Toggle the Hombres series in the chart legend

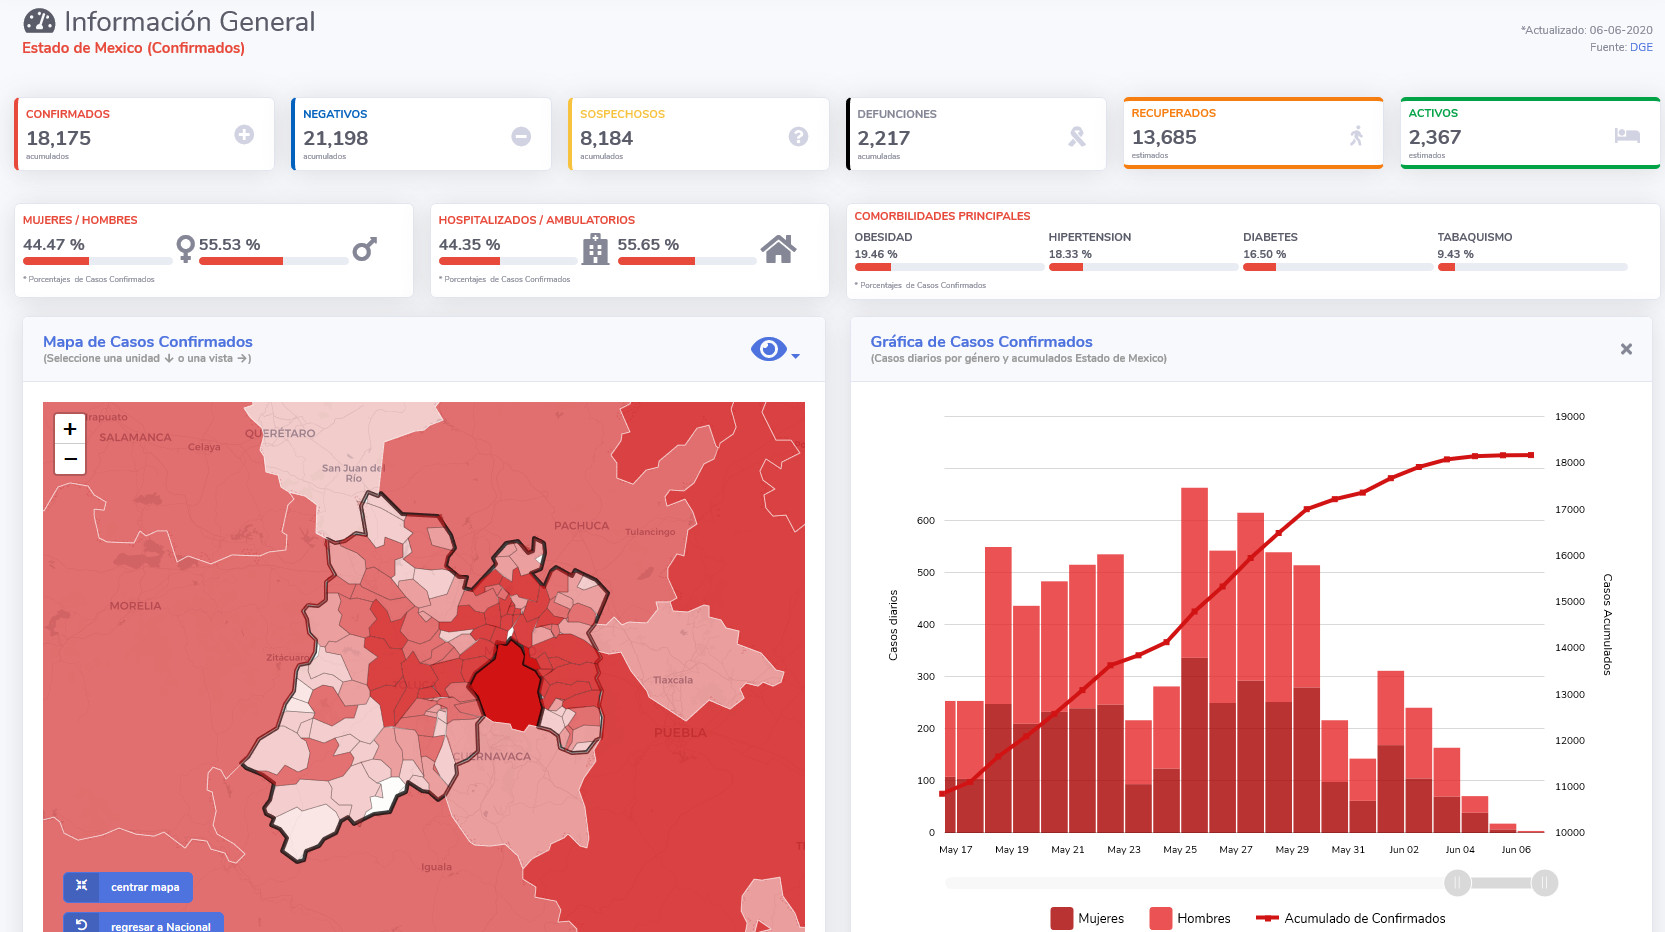(x=1190, y=918)
